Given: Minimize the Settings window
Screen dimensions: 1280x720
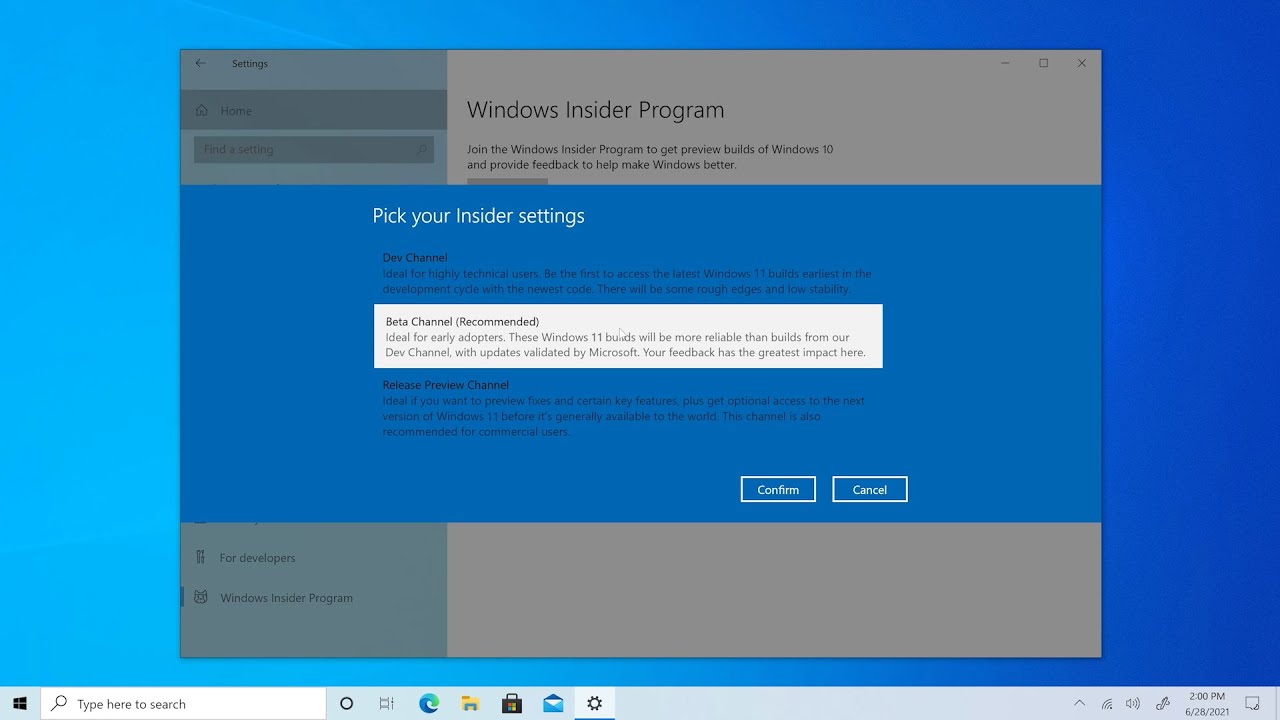Looking at the screenshot, I should point(1006,63).
